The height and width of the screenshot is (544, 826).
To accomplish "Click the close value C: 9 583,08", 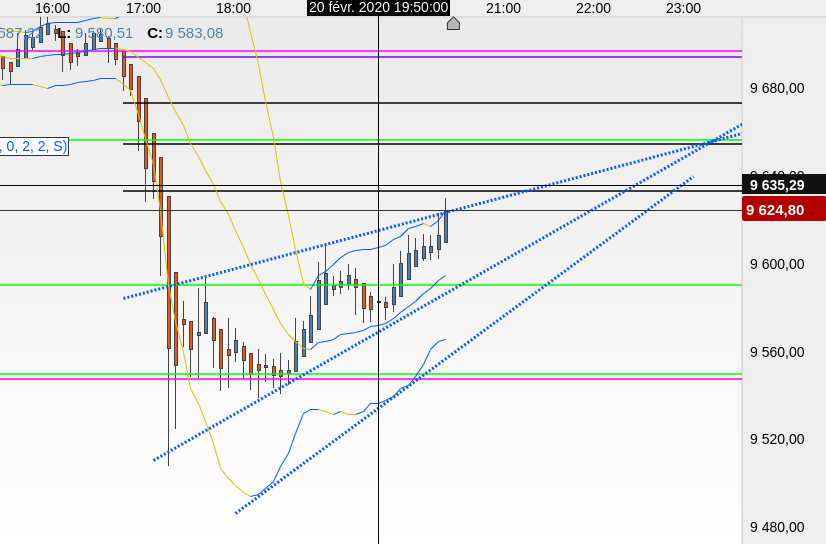I will (185, 33).
